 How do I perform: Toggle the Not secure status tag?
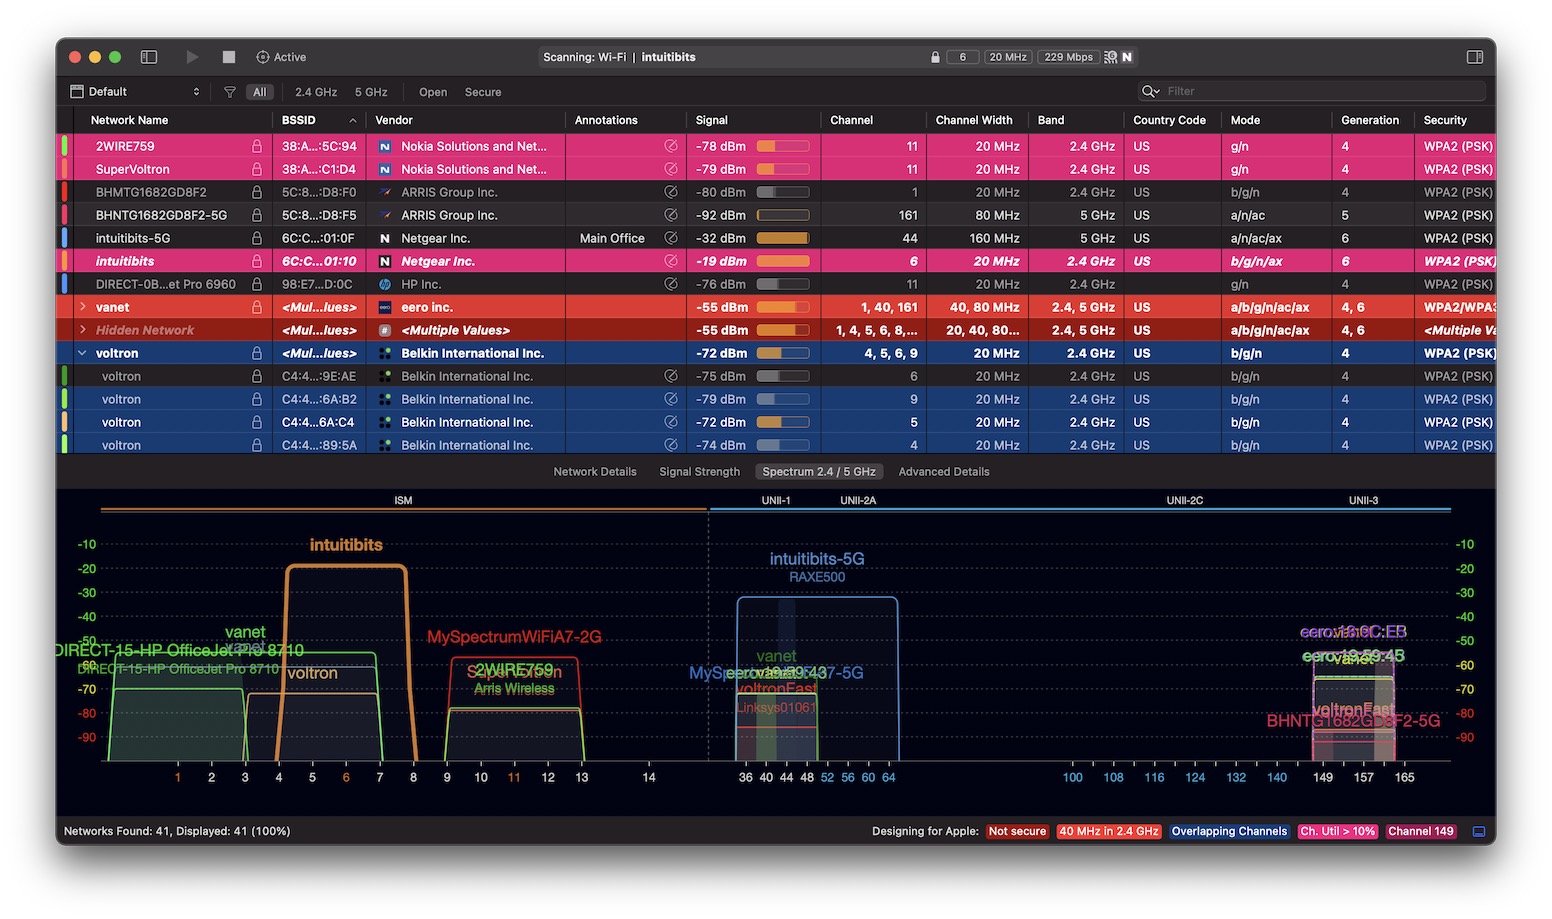pos(1017,831)
